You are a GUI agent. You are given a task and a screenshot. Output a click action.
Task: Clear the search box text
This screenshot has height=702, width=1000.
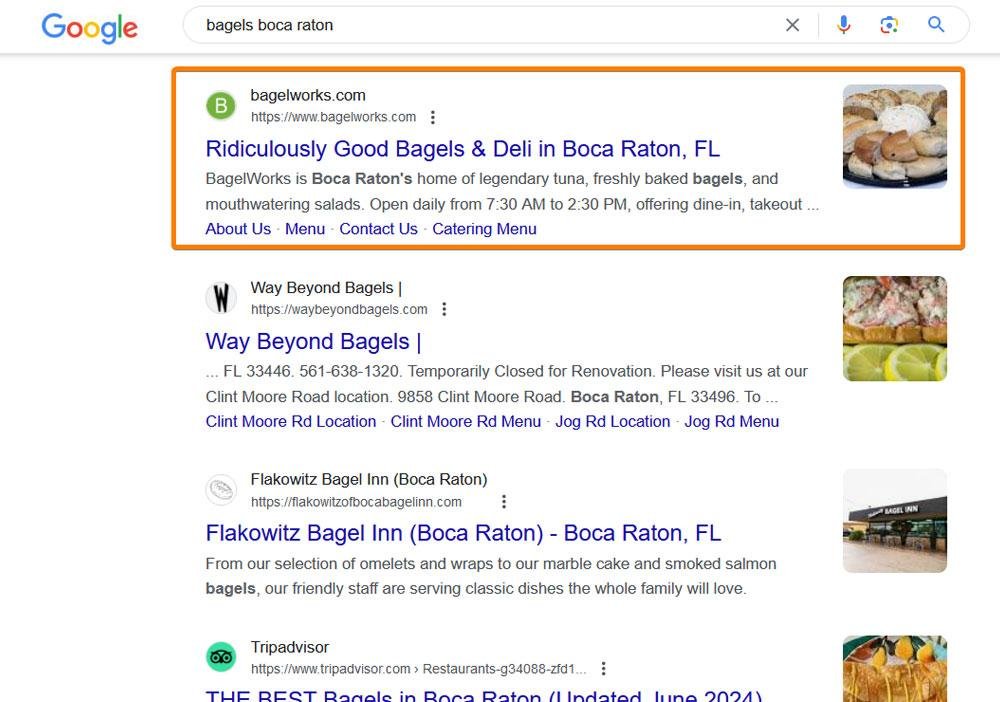(x=792, y=25)
